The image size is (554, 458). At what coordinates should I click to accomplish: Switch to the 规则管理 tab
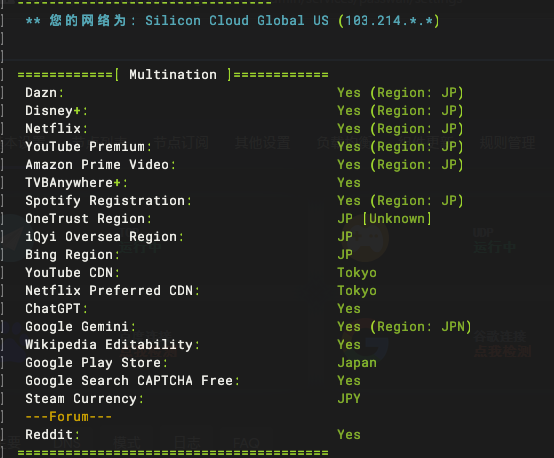tap(507, 143)
